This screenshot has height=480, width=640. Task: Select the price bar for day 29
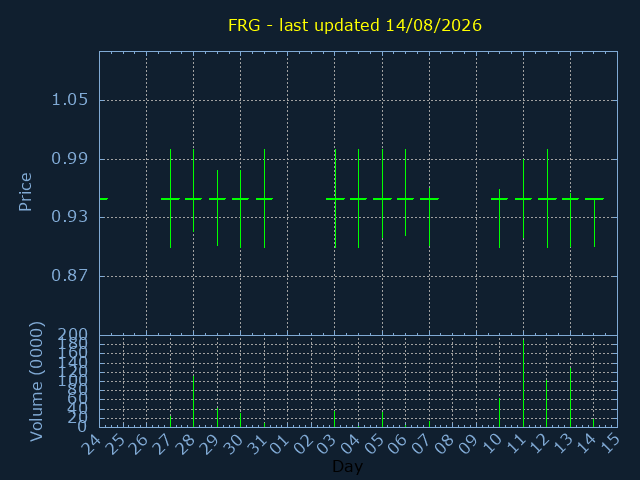coord(218,208)
